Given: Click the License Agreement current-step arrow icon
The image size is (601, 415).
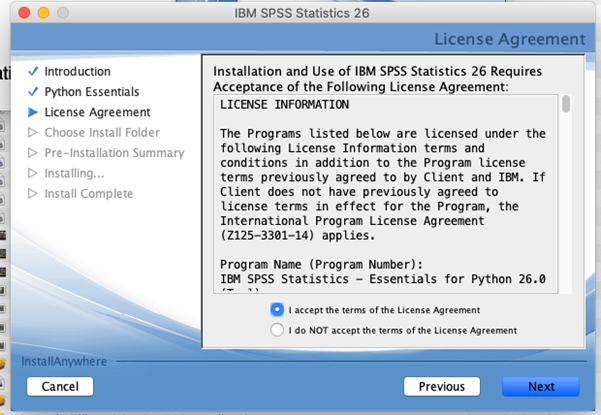Looking at the screenshot, I should (x=33, y=112).
